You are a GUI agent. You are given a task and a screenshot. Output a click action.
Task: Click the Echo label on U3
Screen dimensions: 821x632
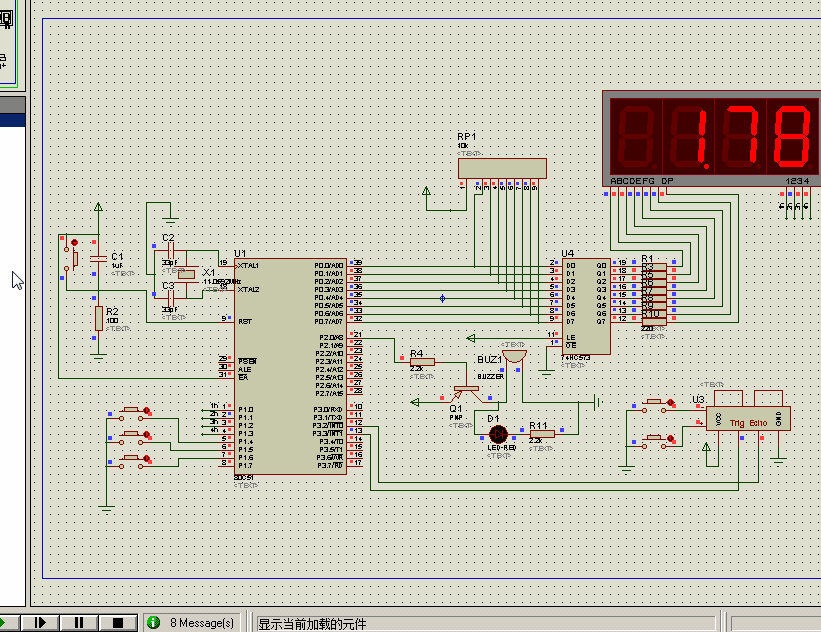[x=758, y=423]
